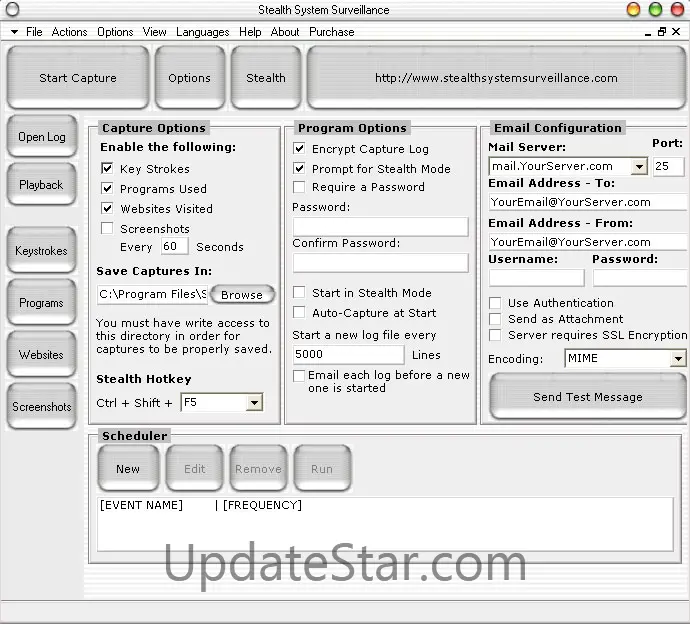Open the Stealth Hotkey F5 dropdown

pyautogui.click(x=254, y=402)
